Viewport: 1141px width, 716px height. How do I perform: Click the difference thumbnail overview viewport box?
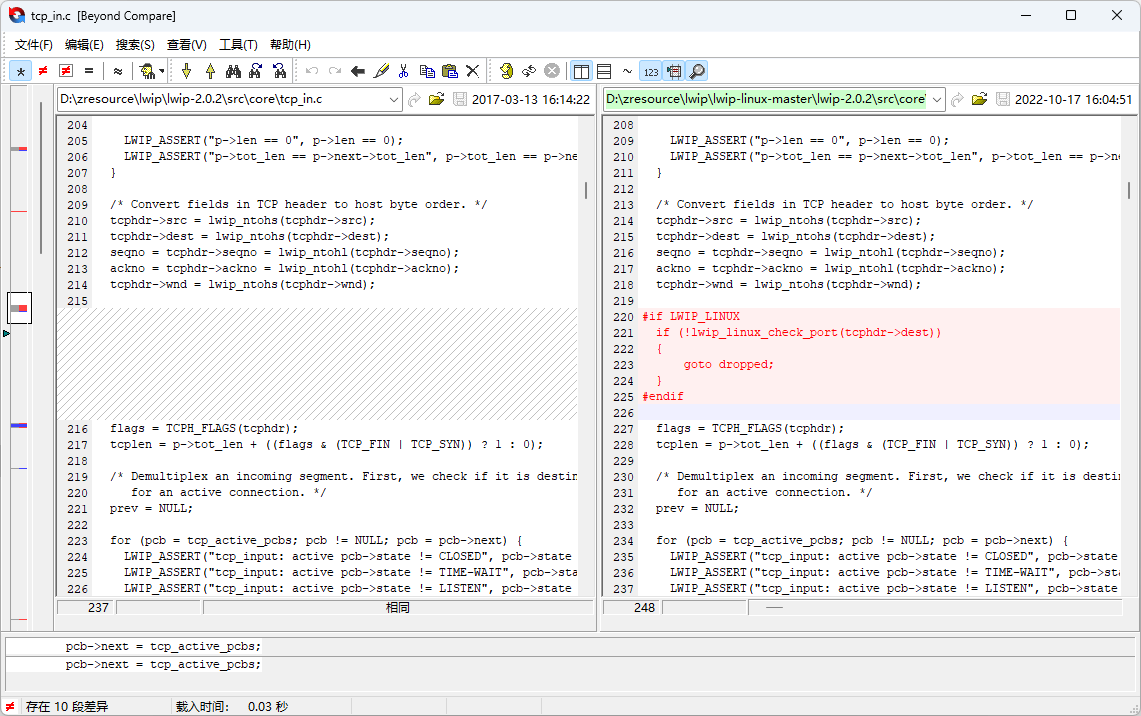(x=19, y=308)
